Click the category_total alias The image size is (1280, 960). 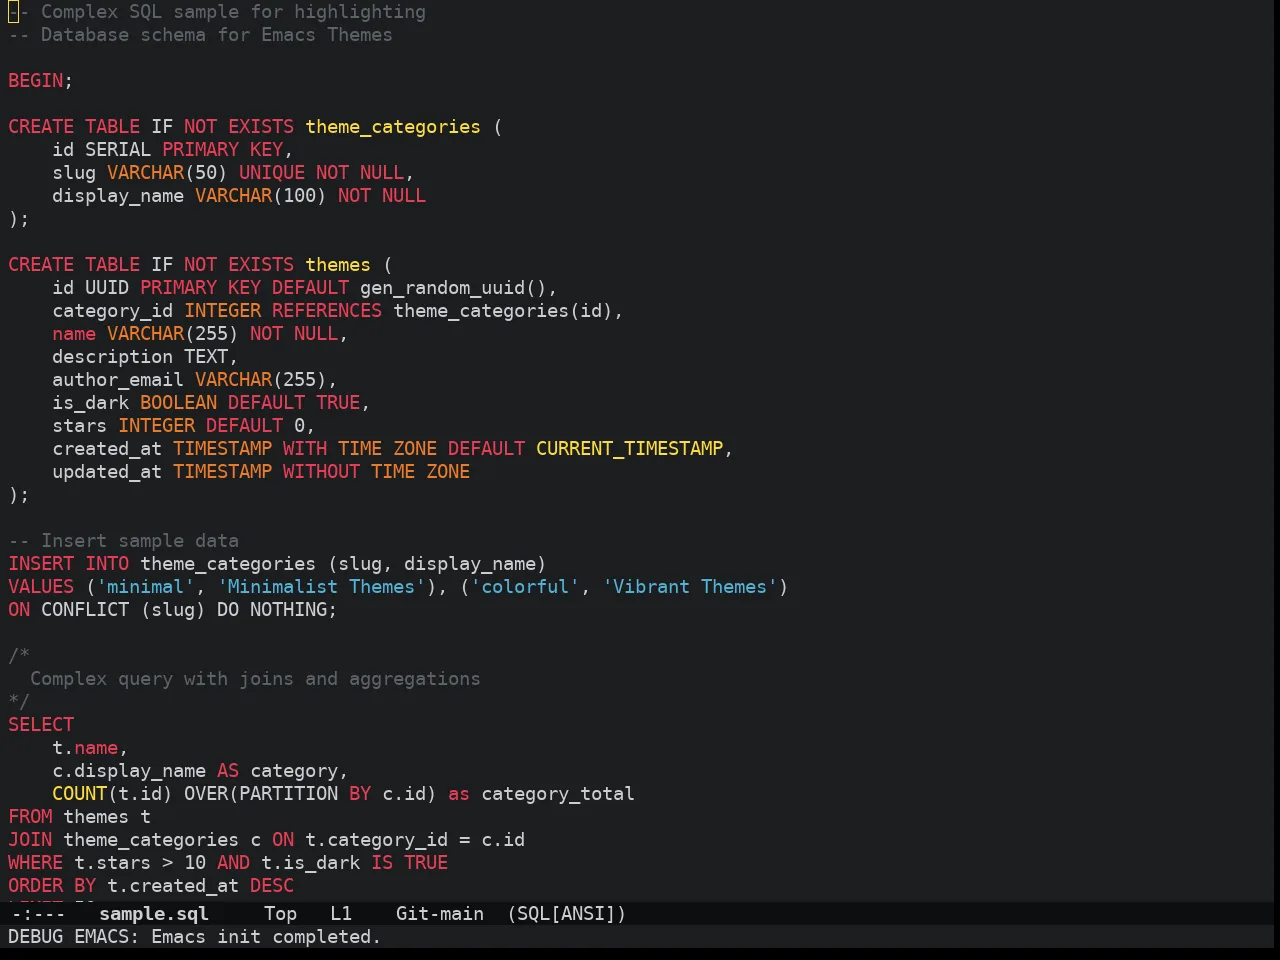(x=558, y=794)
